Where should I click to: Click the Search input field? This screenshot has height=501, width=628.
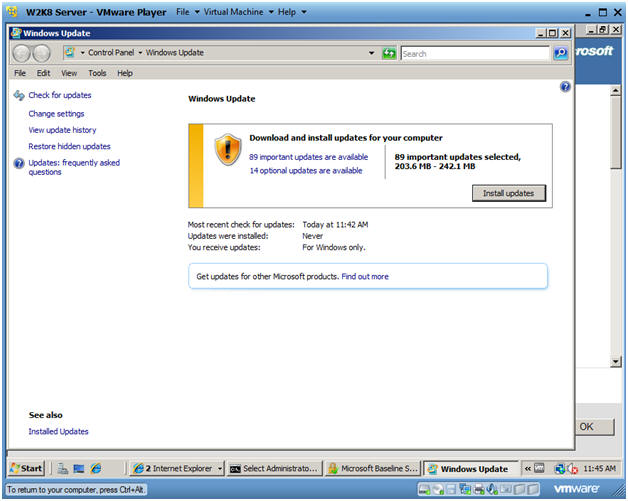[475, 54]
